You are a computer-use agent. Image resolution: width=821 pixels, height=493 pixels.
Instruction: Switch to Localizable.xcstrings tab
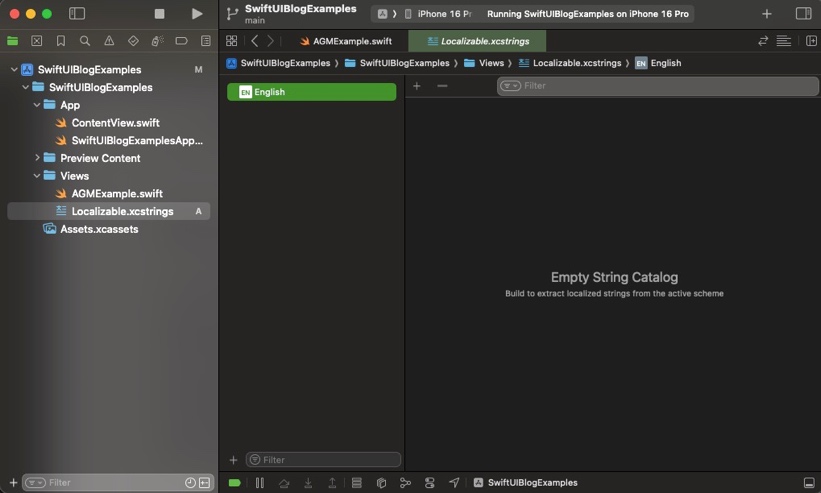point(478,41)
